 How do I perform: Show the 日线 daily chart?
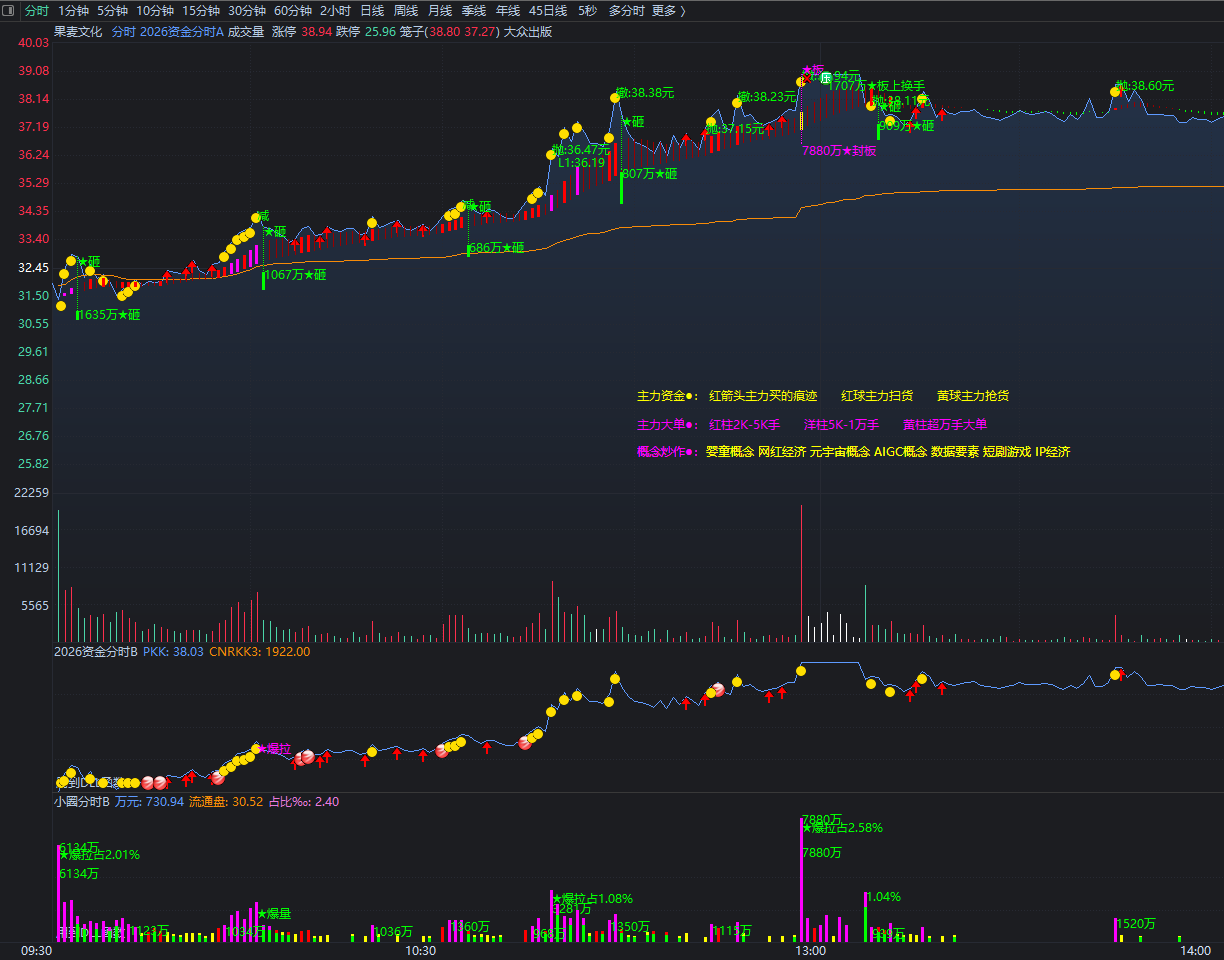tap(372, 11)
